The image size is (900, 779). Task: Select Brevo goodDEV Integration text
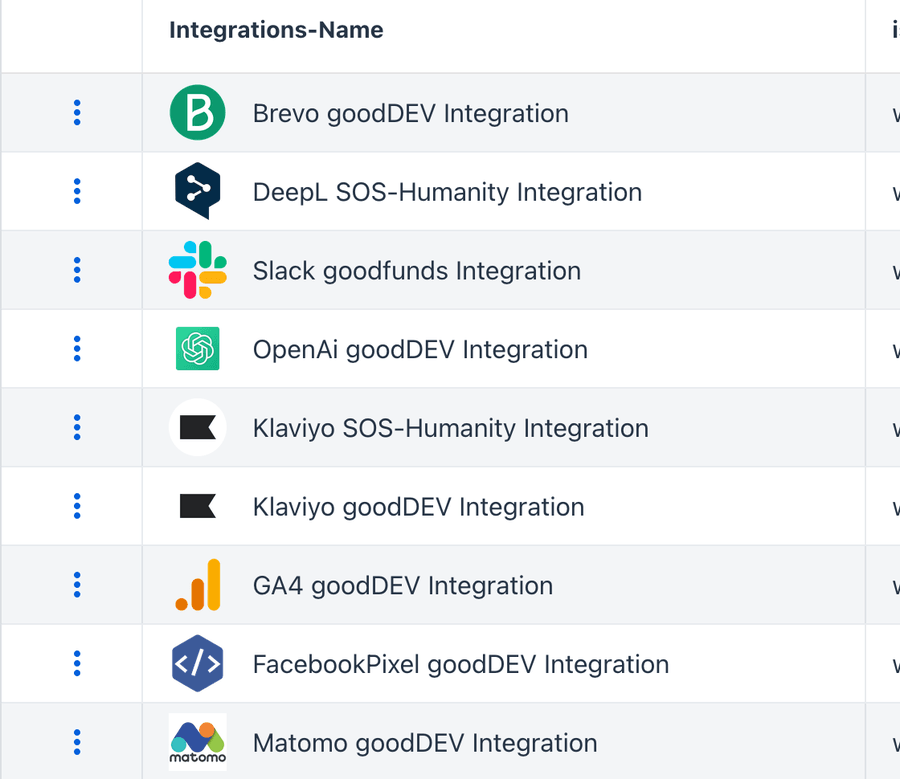tap(410, 113)
